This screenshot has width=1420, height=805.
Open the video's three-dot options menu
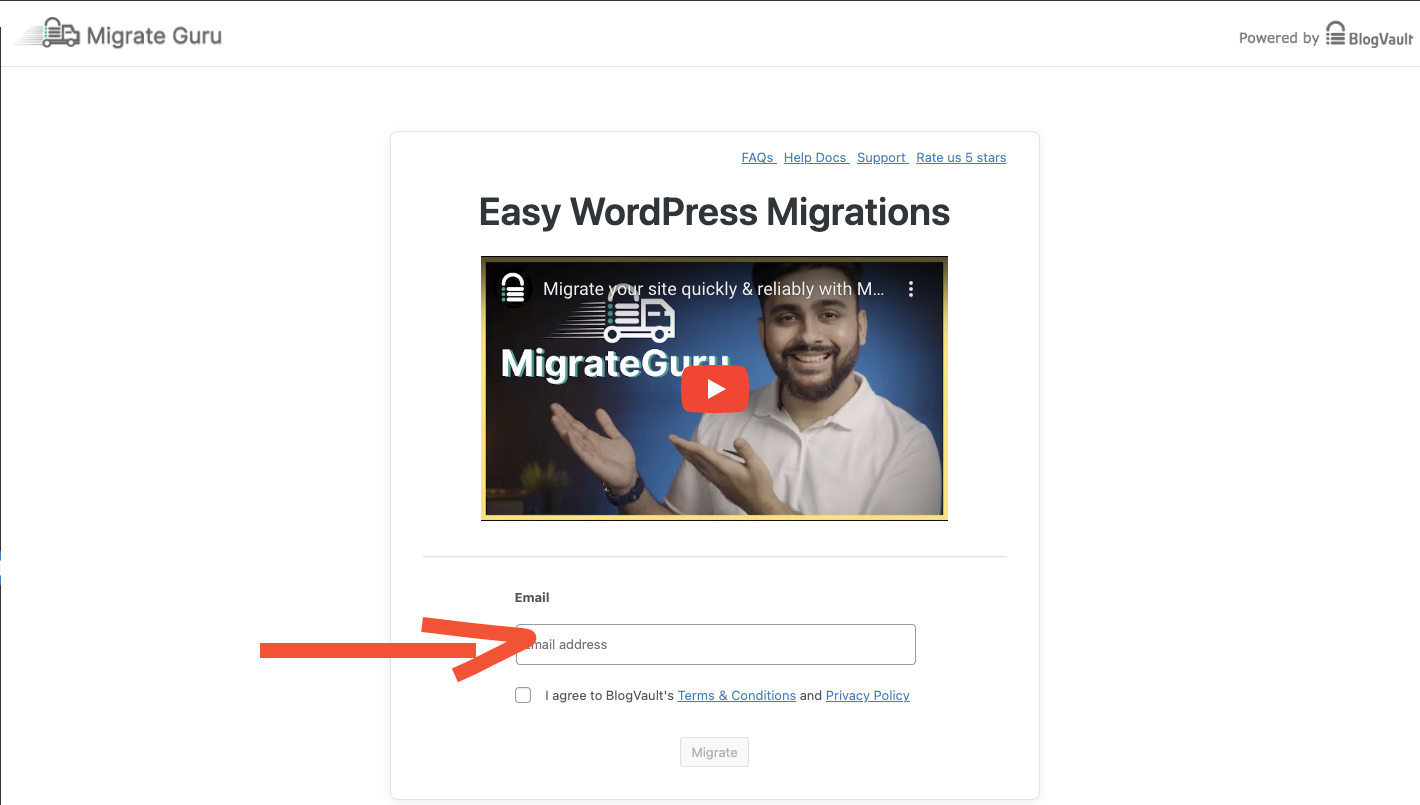coord(910,289)
